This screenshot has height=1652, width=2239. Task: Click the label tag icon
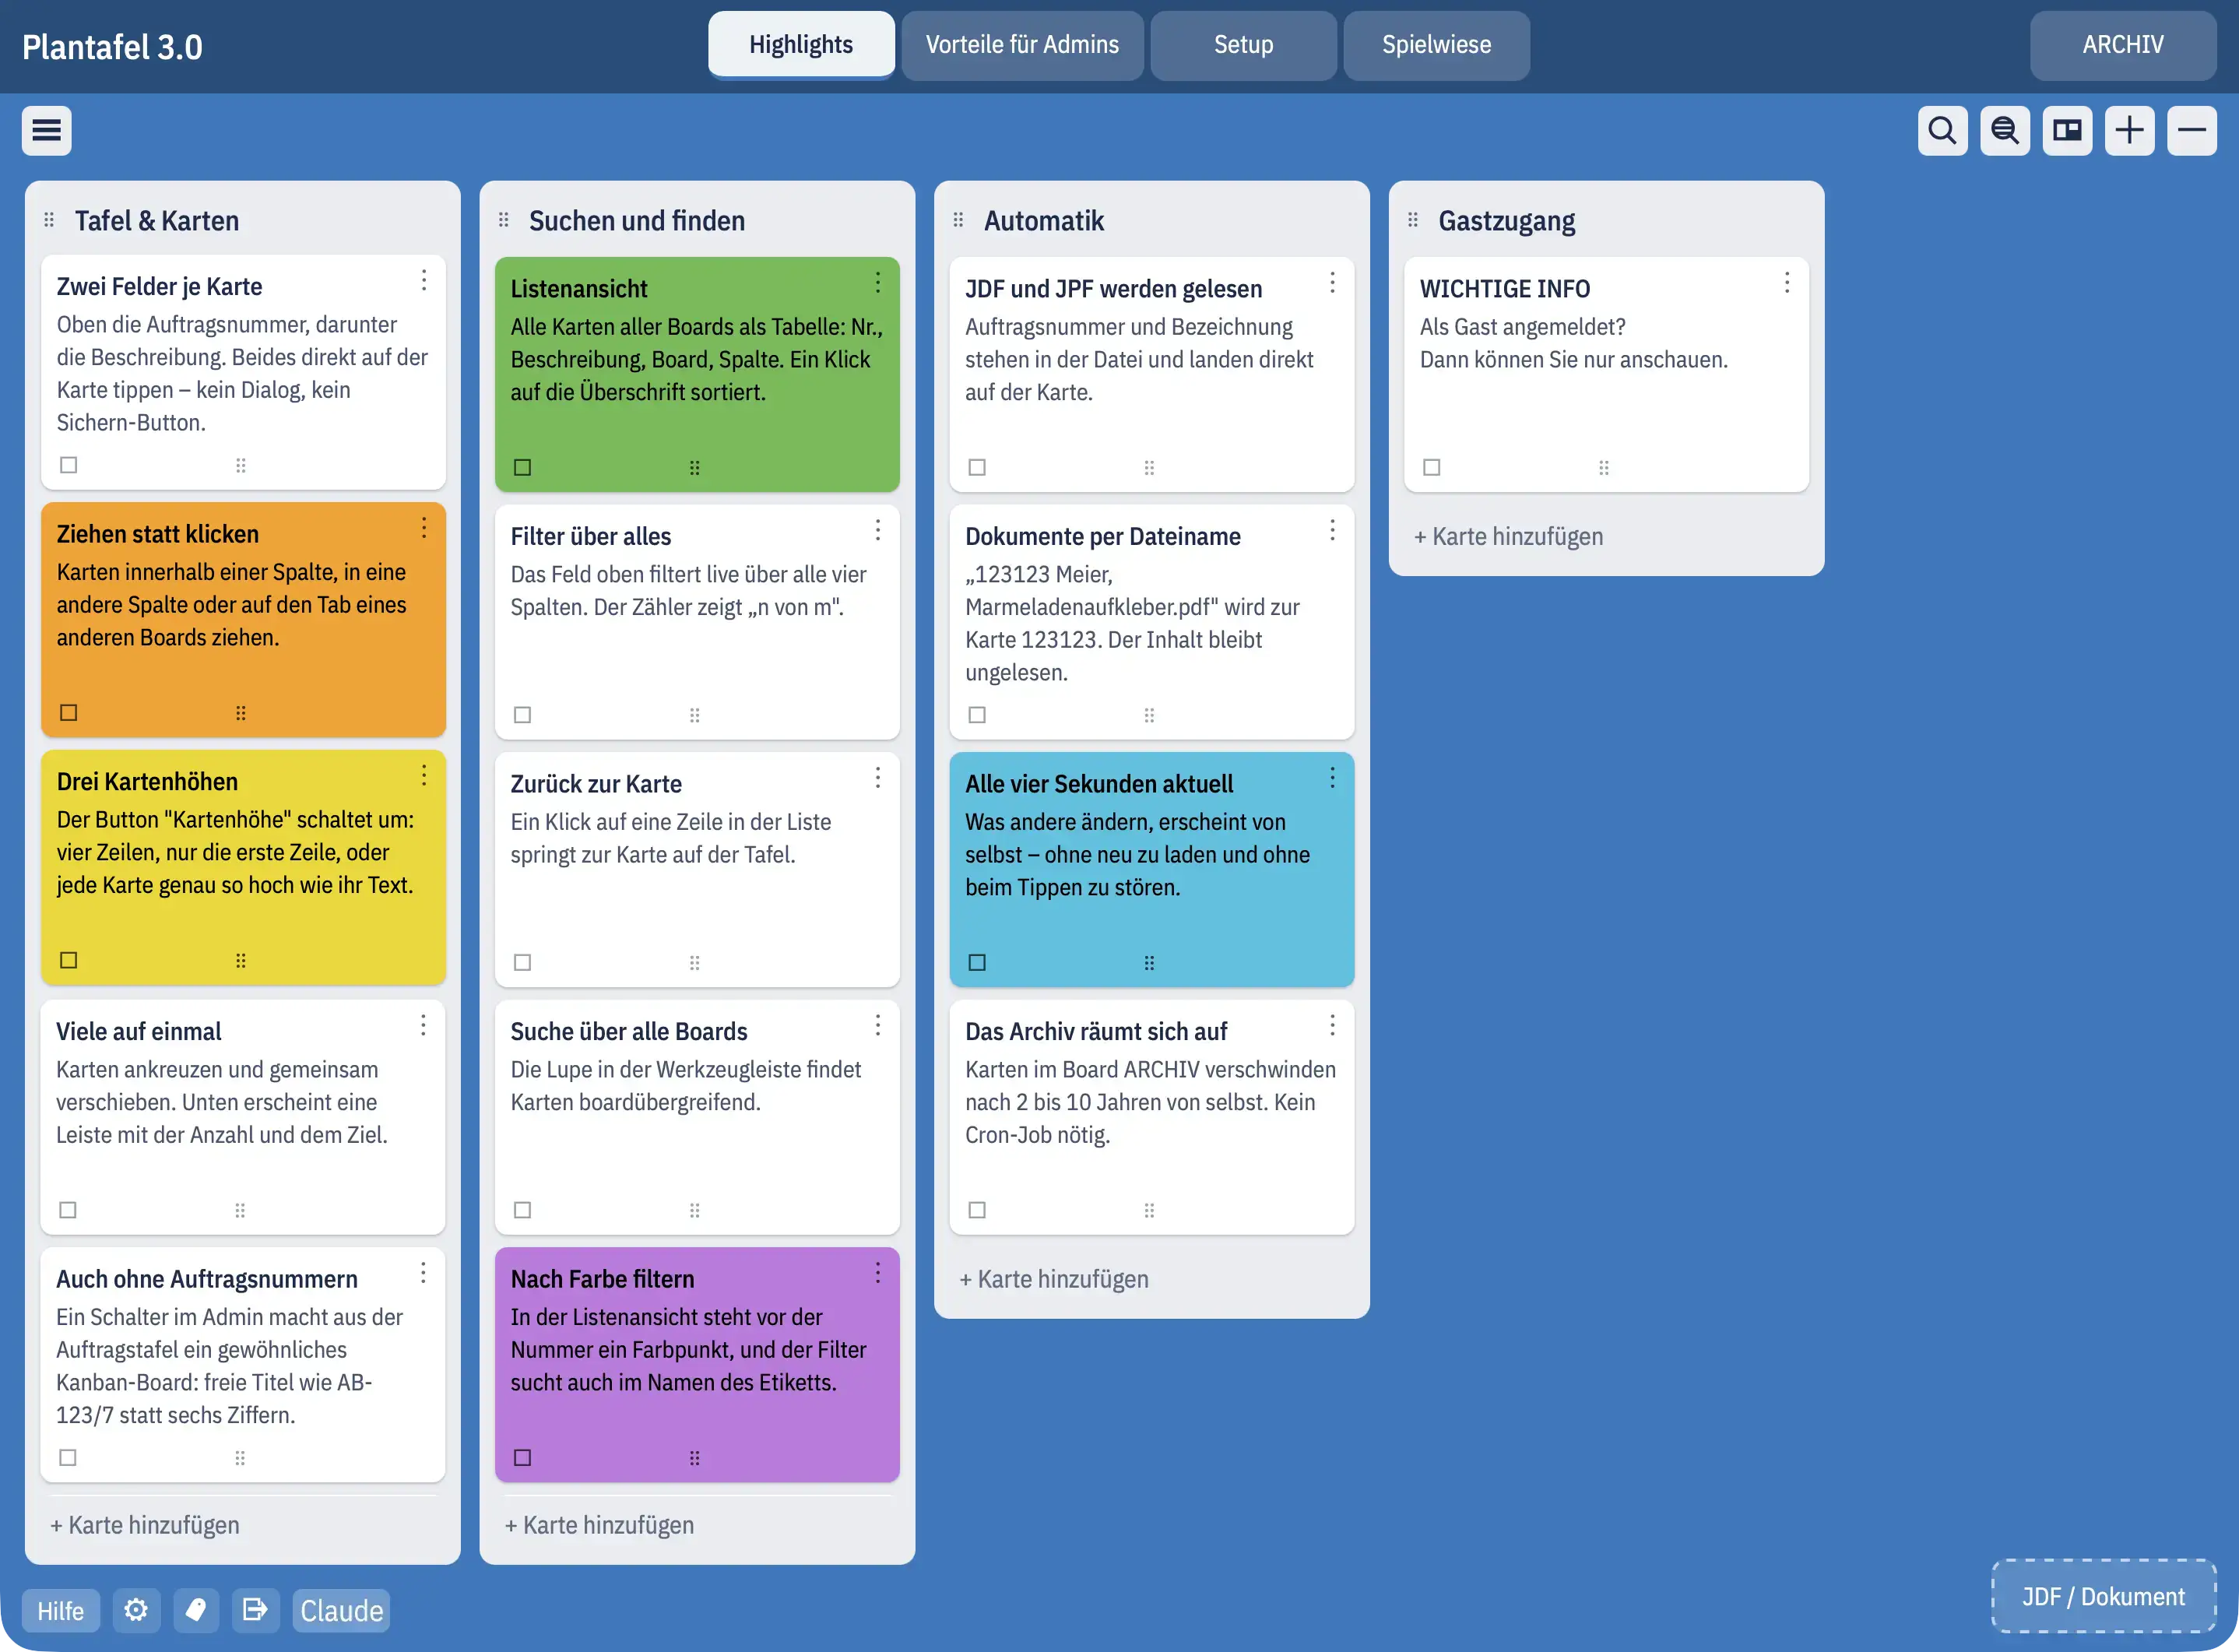(196, 1610)
